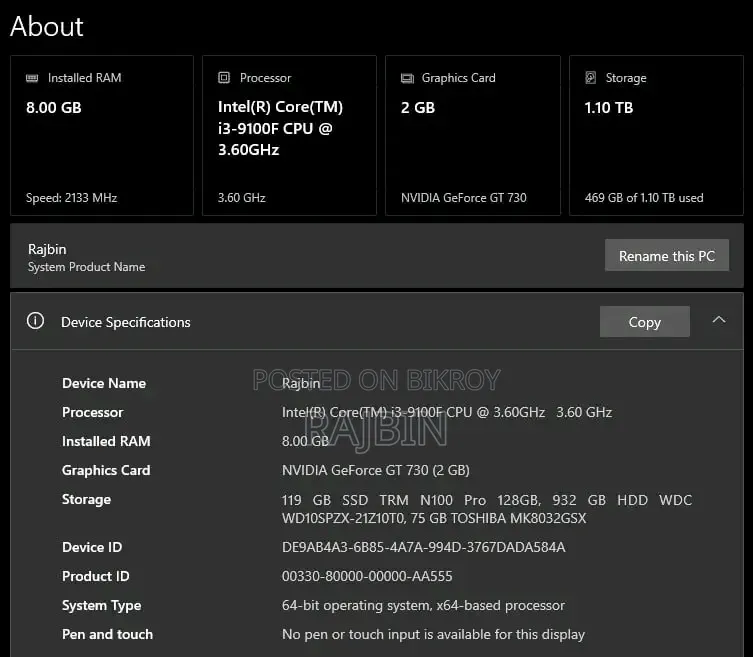Click the Graphics Card row label in specifications
Viewport: 753px width, 657px height.
point(106,470)
